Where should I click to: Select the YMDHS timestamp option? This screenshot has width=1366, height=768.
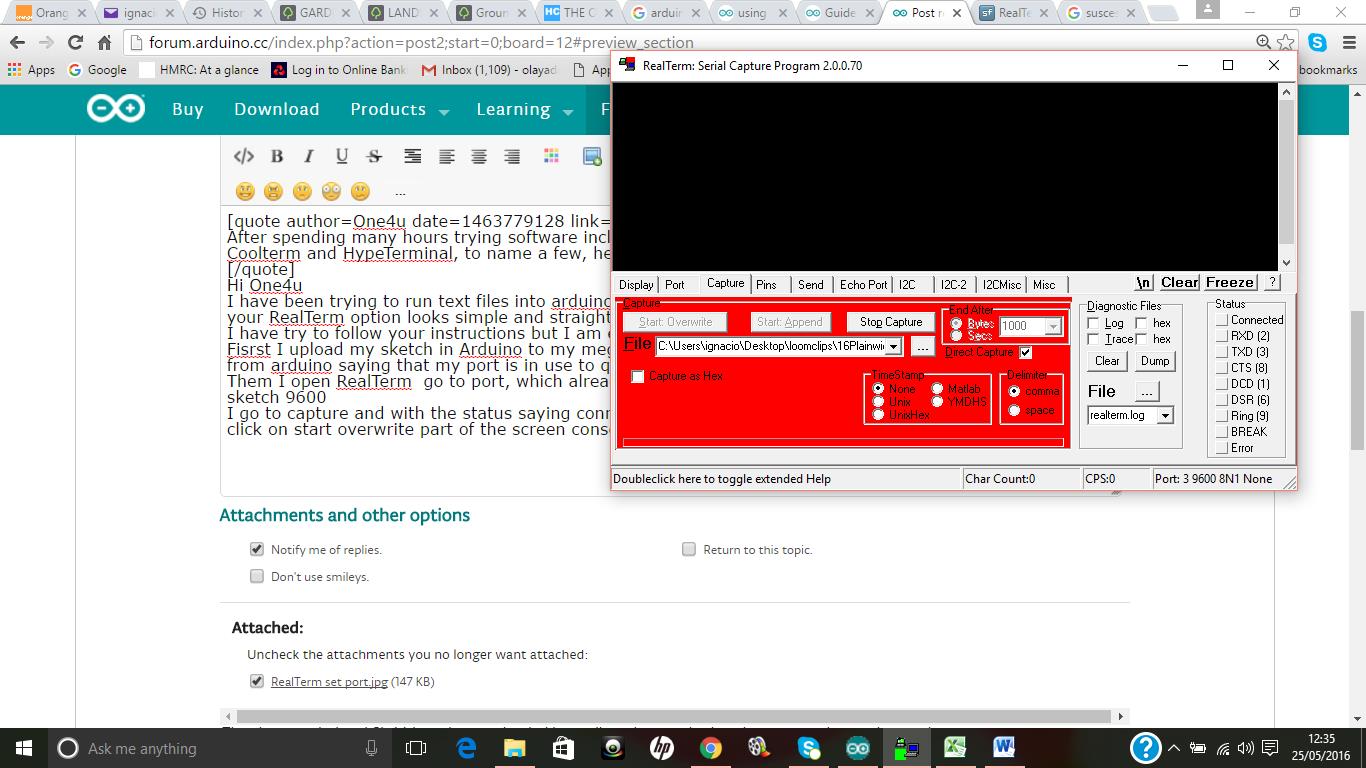point(938,401)
